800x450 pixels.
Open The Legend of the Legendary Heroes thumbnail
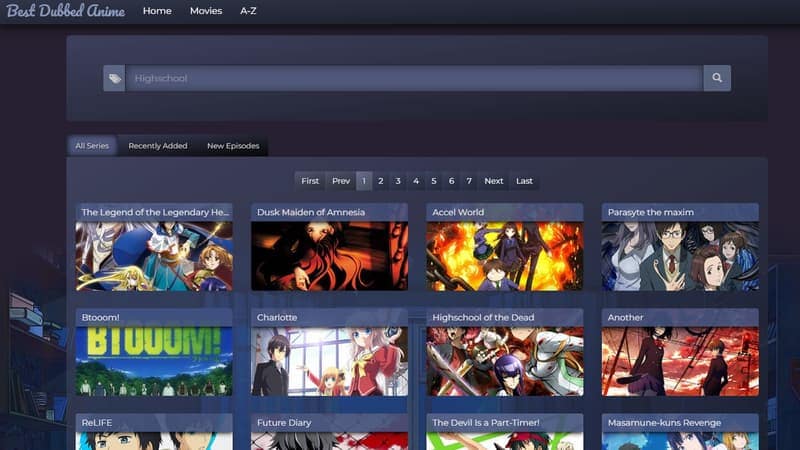point(154,256)
